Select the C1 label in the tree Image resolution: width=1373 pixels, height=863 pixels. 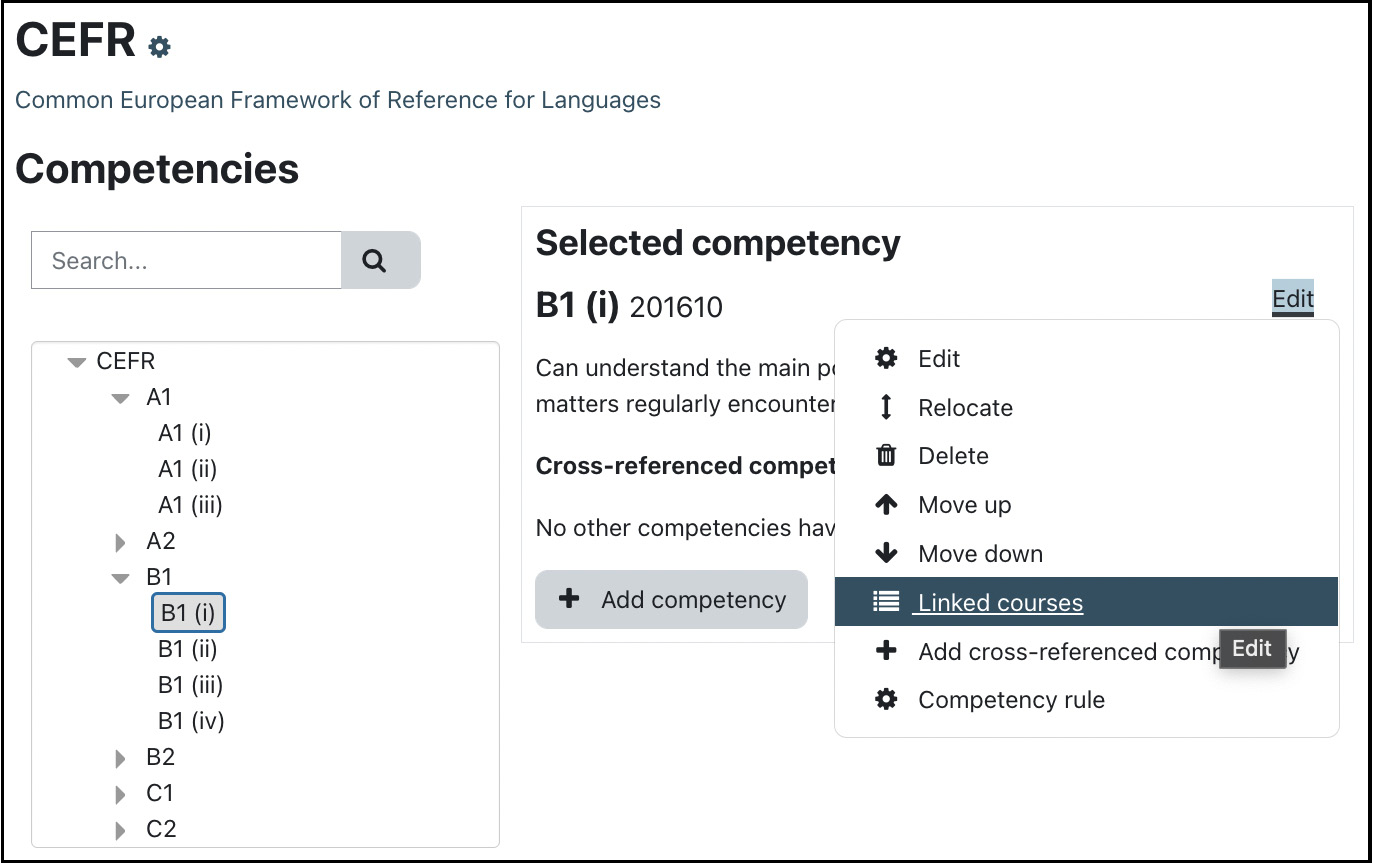pyautogui.click(x=160, y=793)
